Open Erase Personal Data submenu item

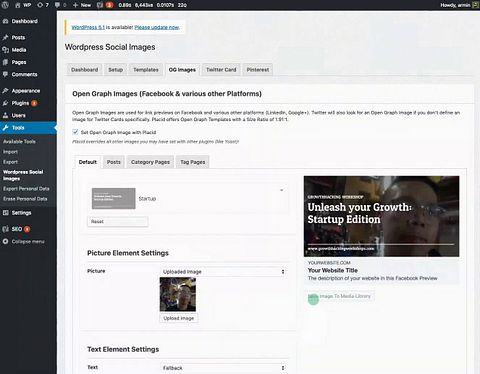[x=25, y=199]
